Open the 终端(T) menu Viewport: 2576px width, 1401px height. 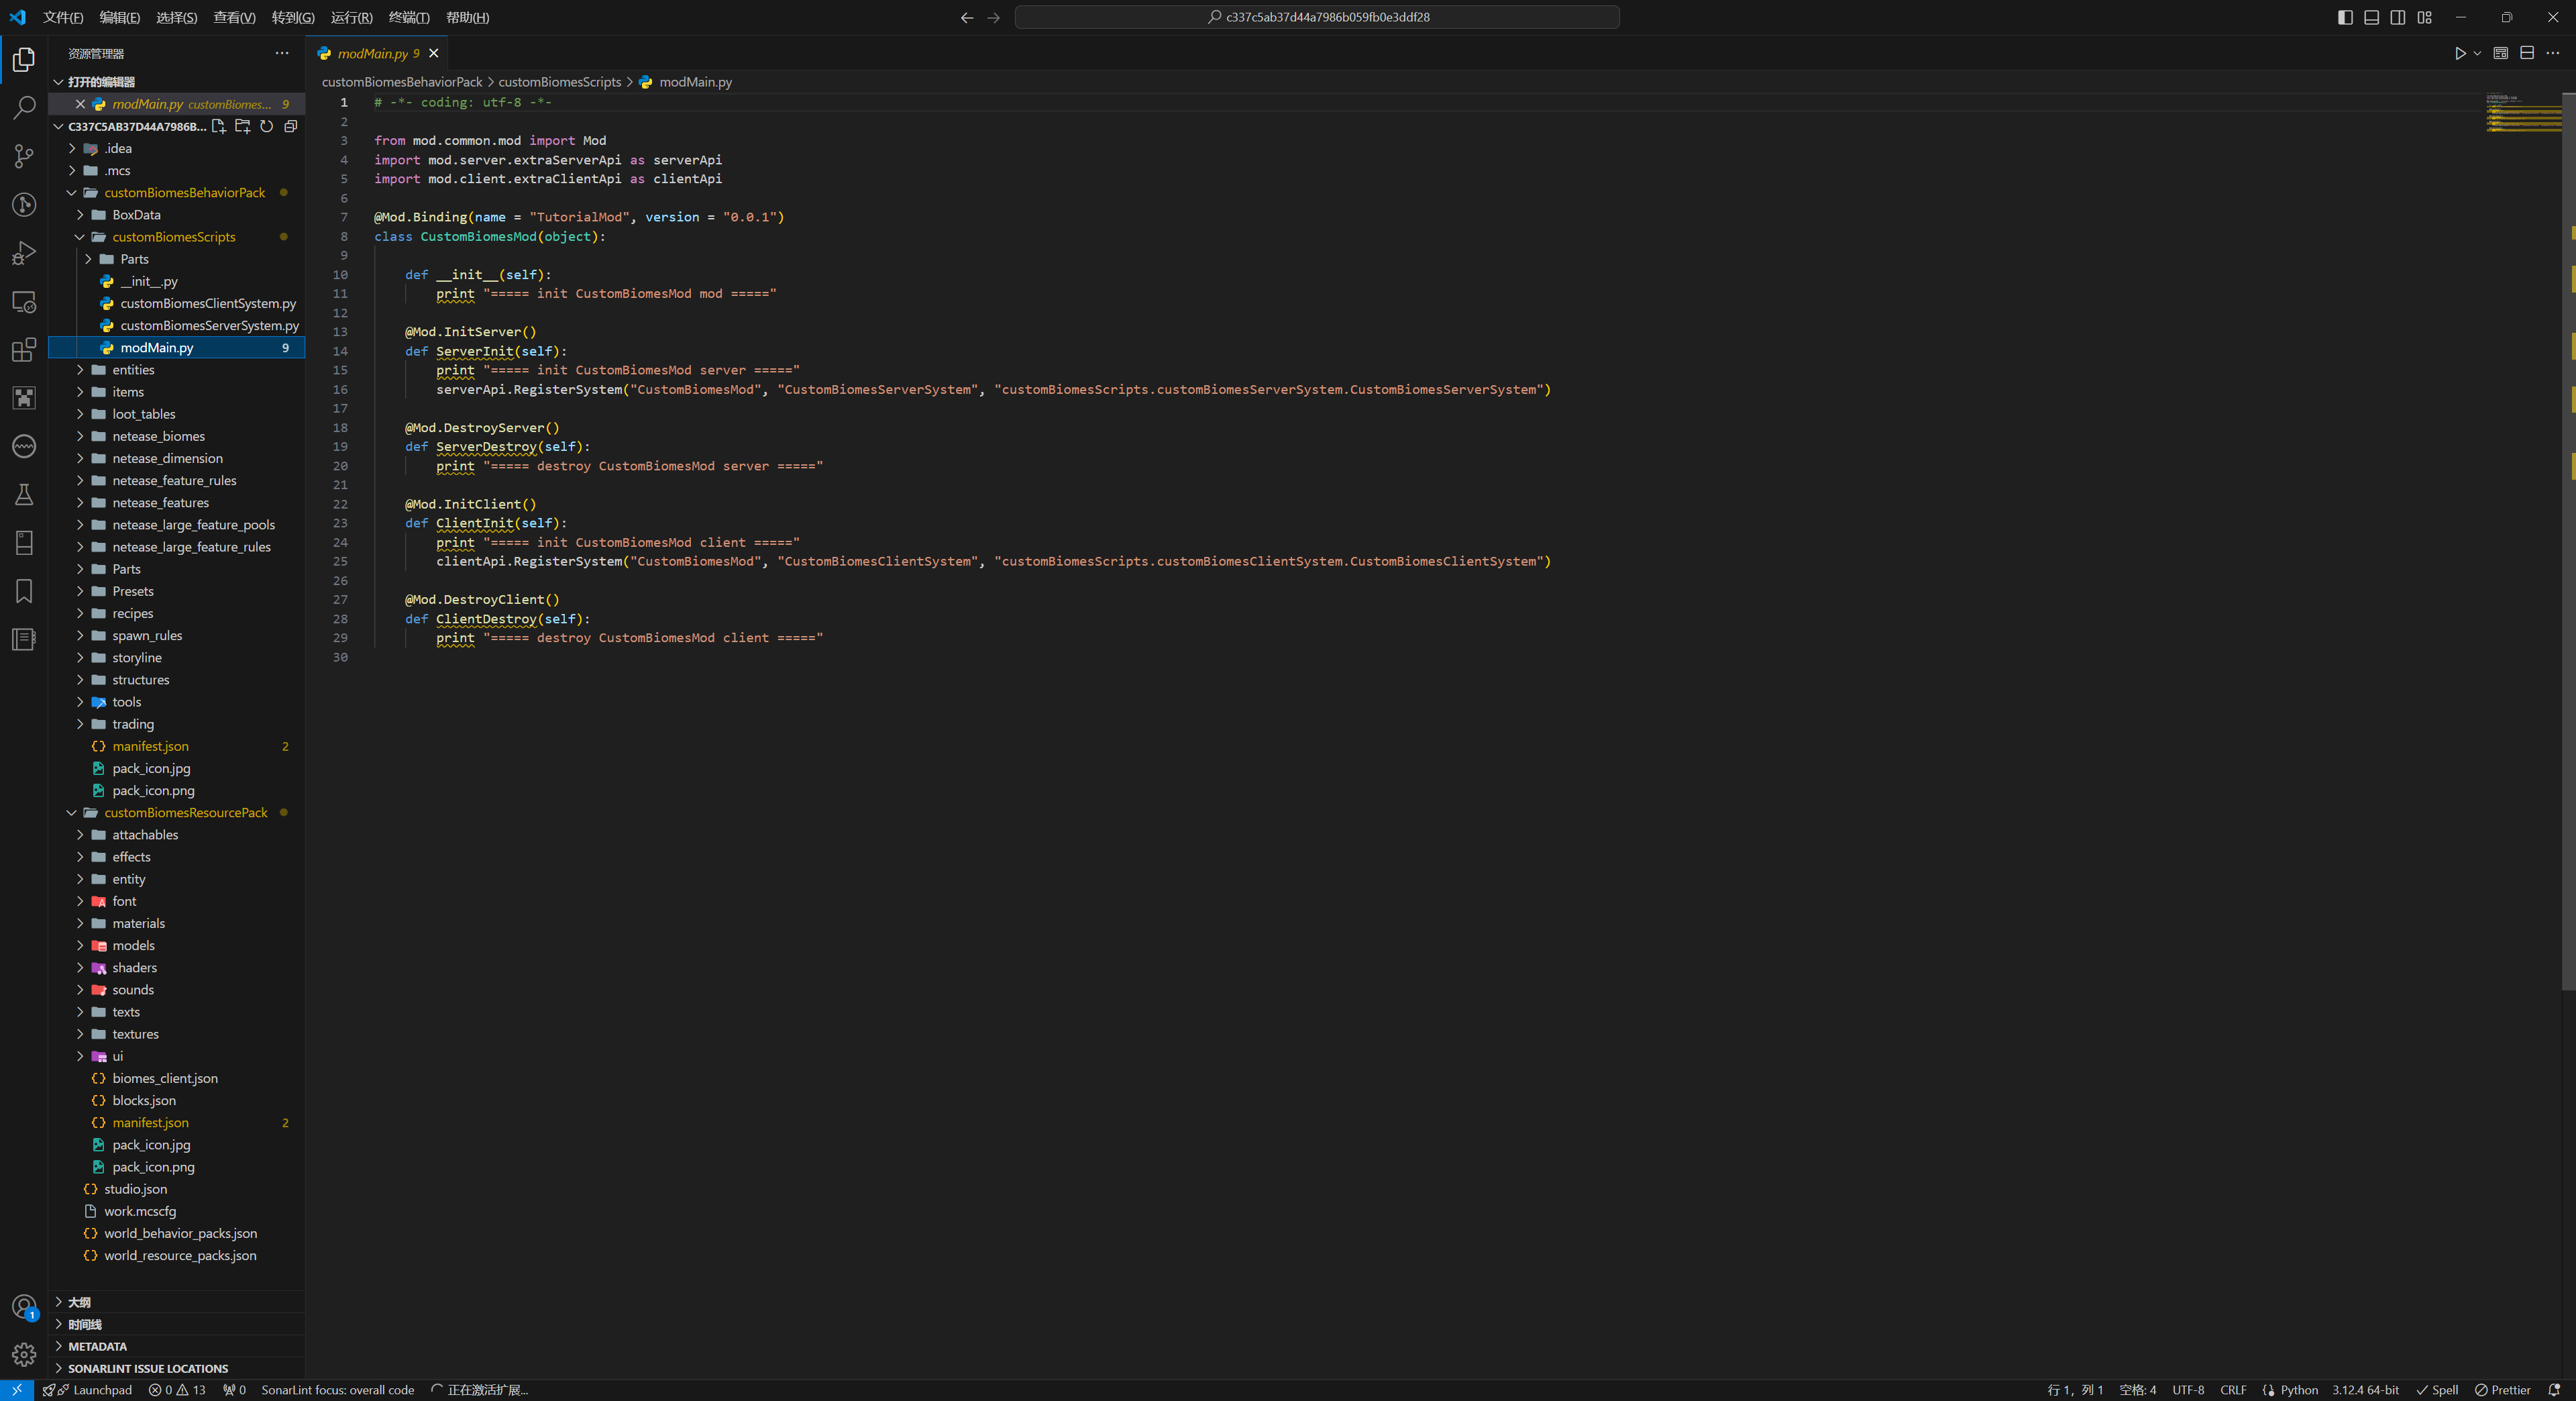[x=409, y=17]
